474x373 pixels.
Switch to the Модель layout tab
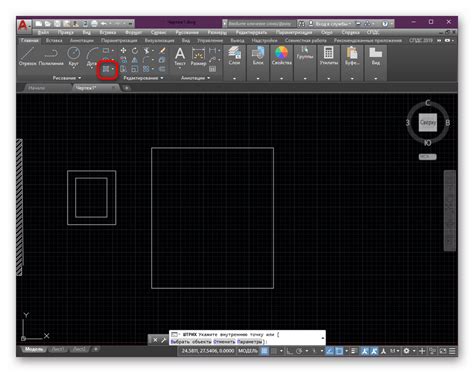click(34, 349)
